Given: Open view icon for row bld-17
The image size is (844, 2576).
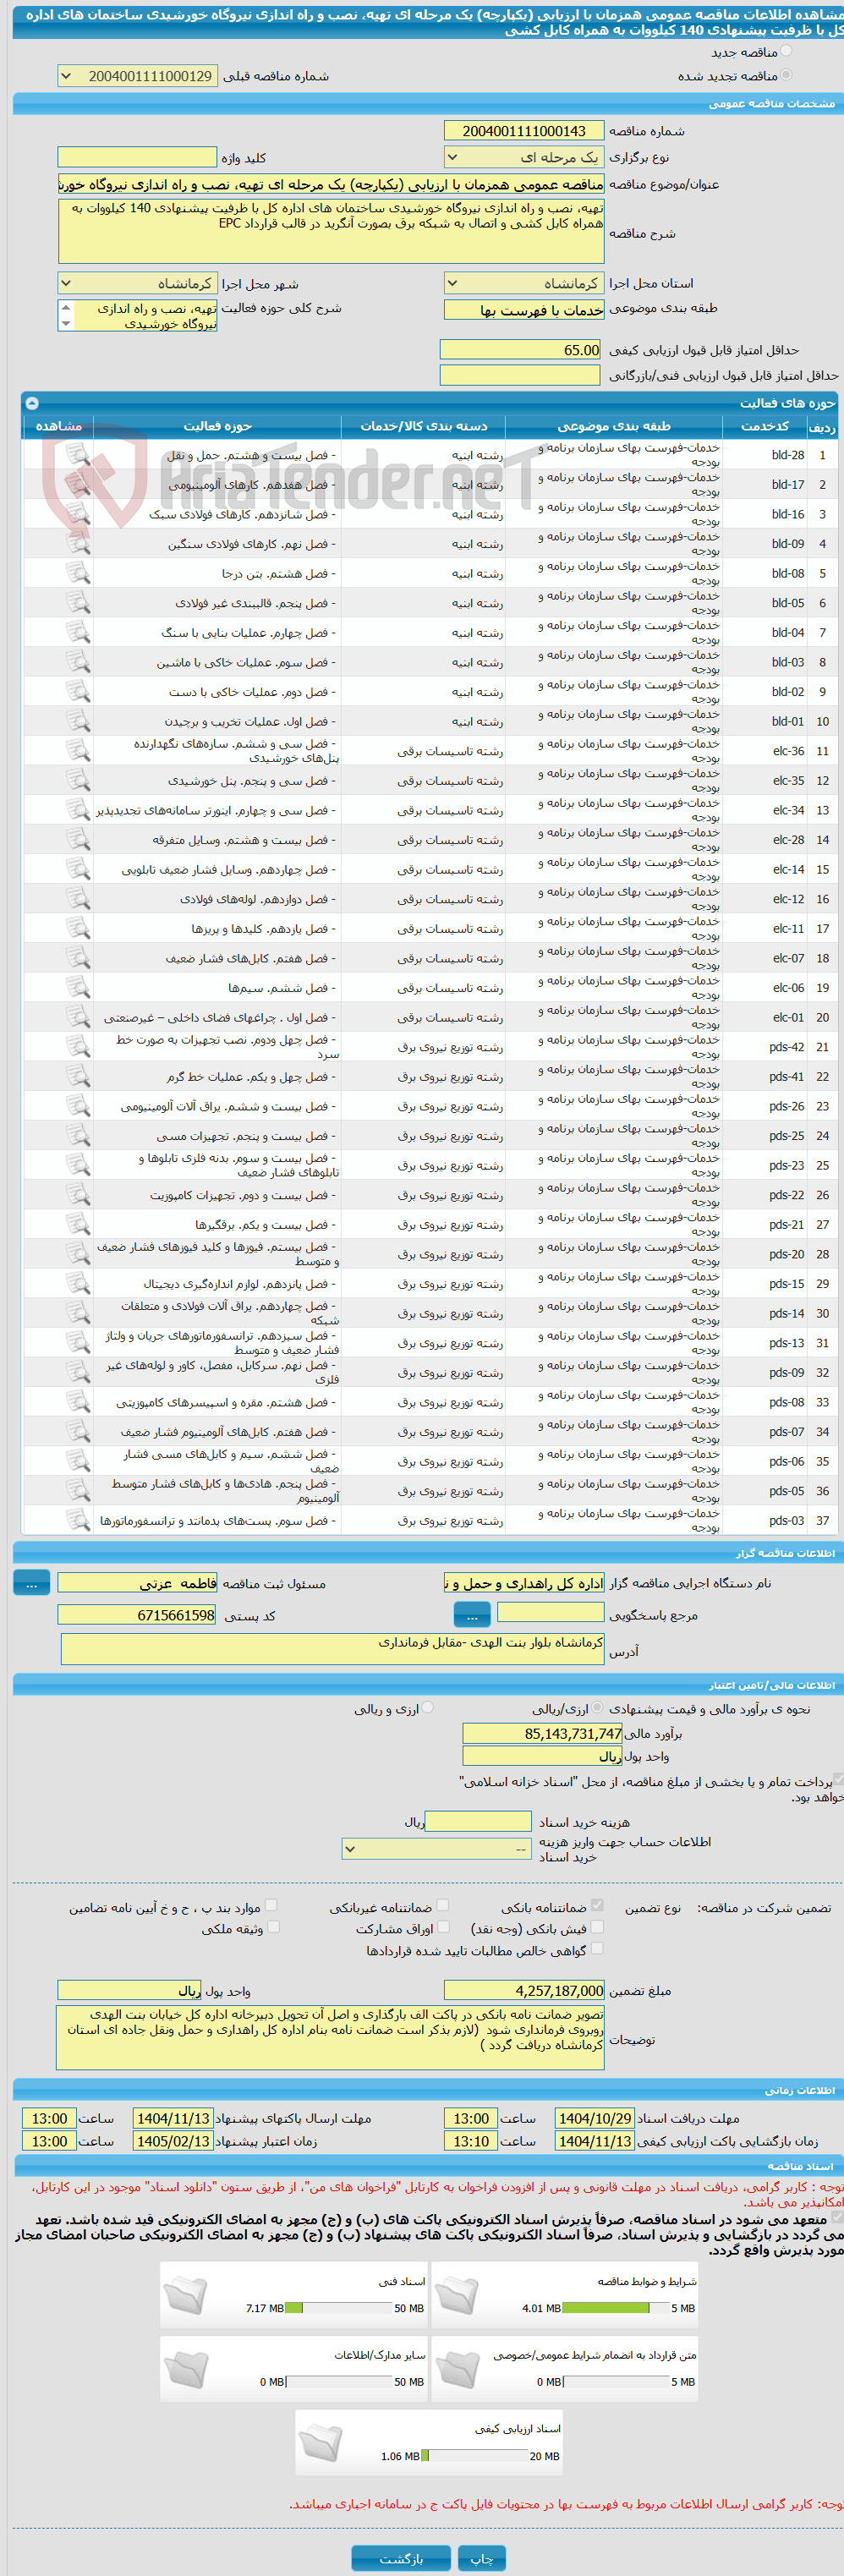Looking at the screenshot, I should 78,485.
